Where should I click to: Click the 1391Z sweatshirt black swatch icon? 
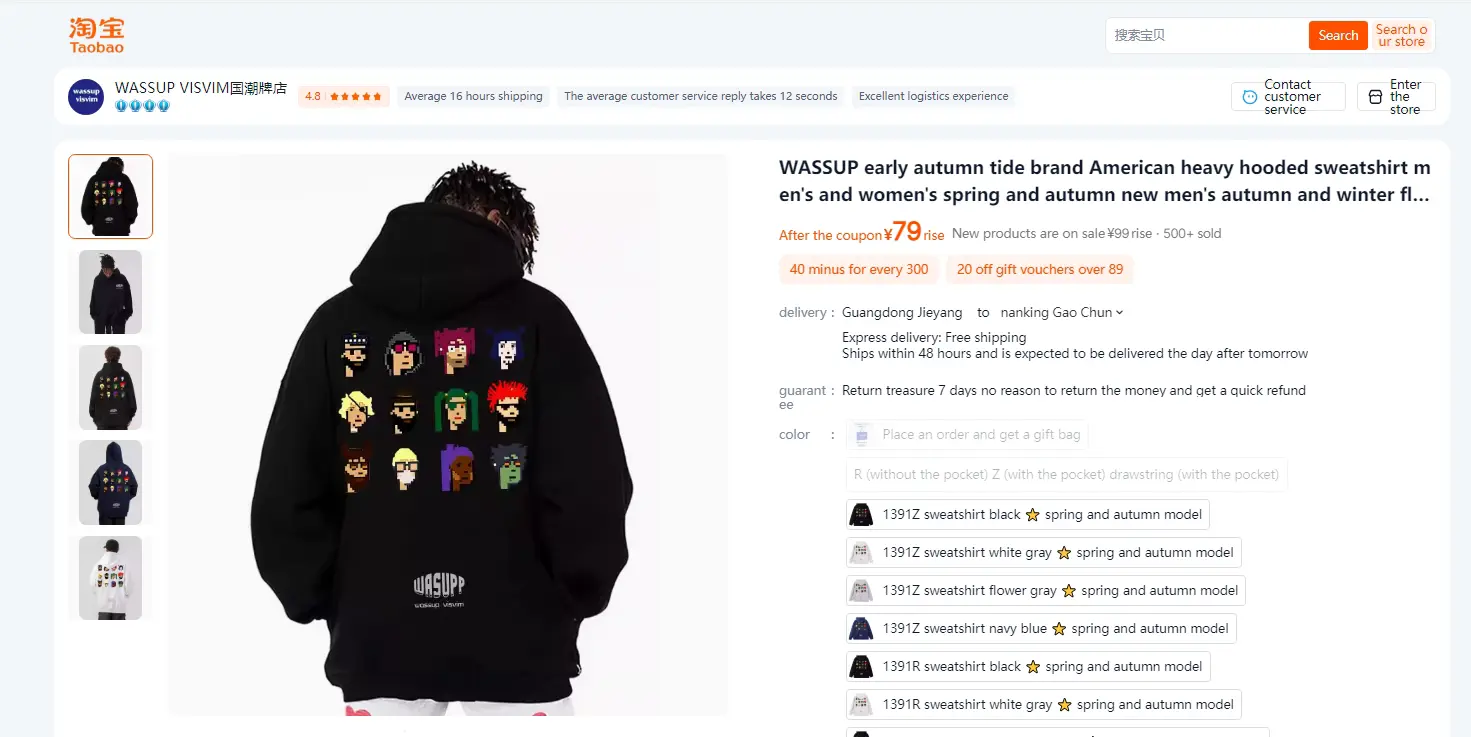click(x=861, y=515)
